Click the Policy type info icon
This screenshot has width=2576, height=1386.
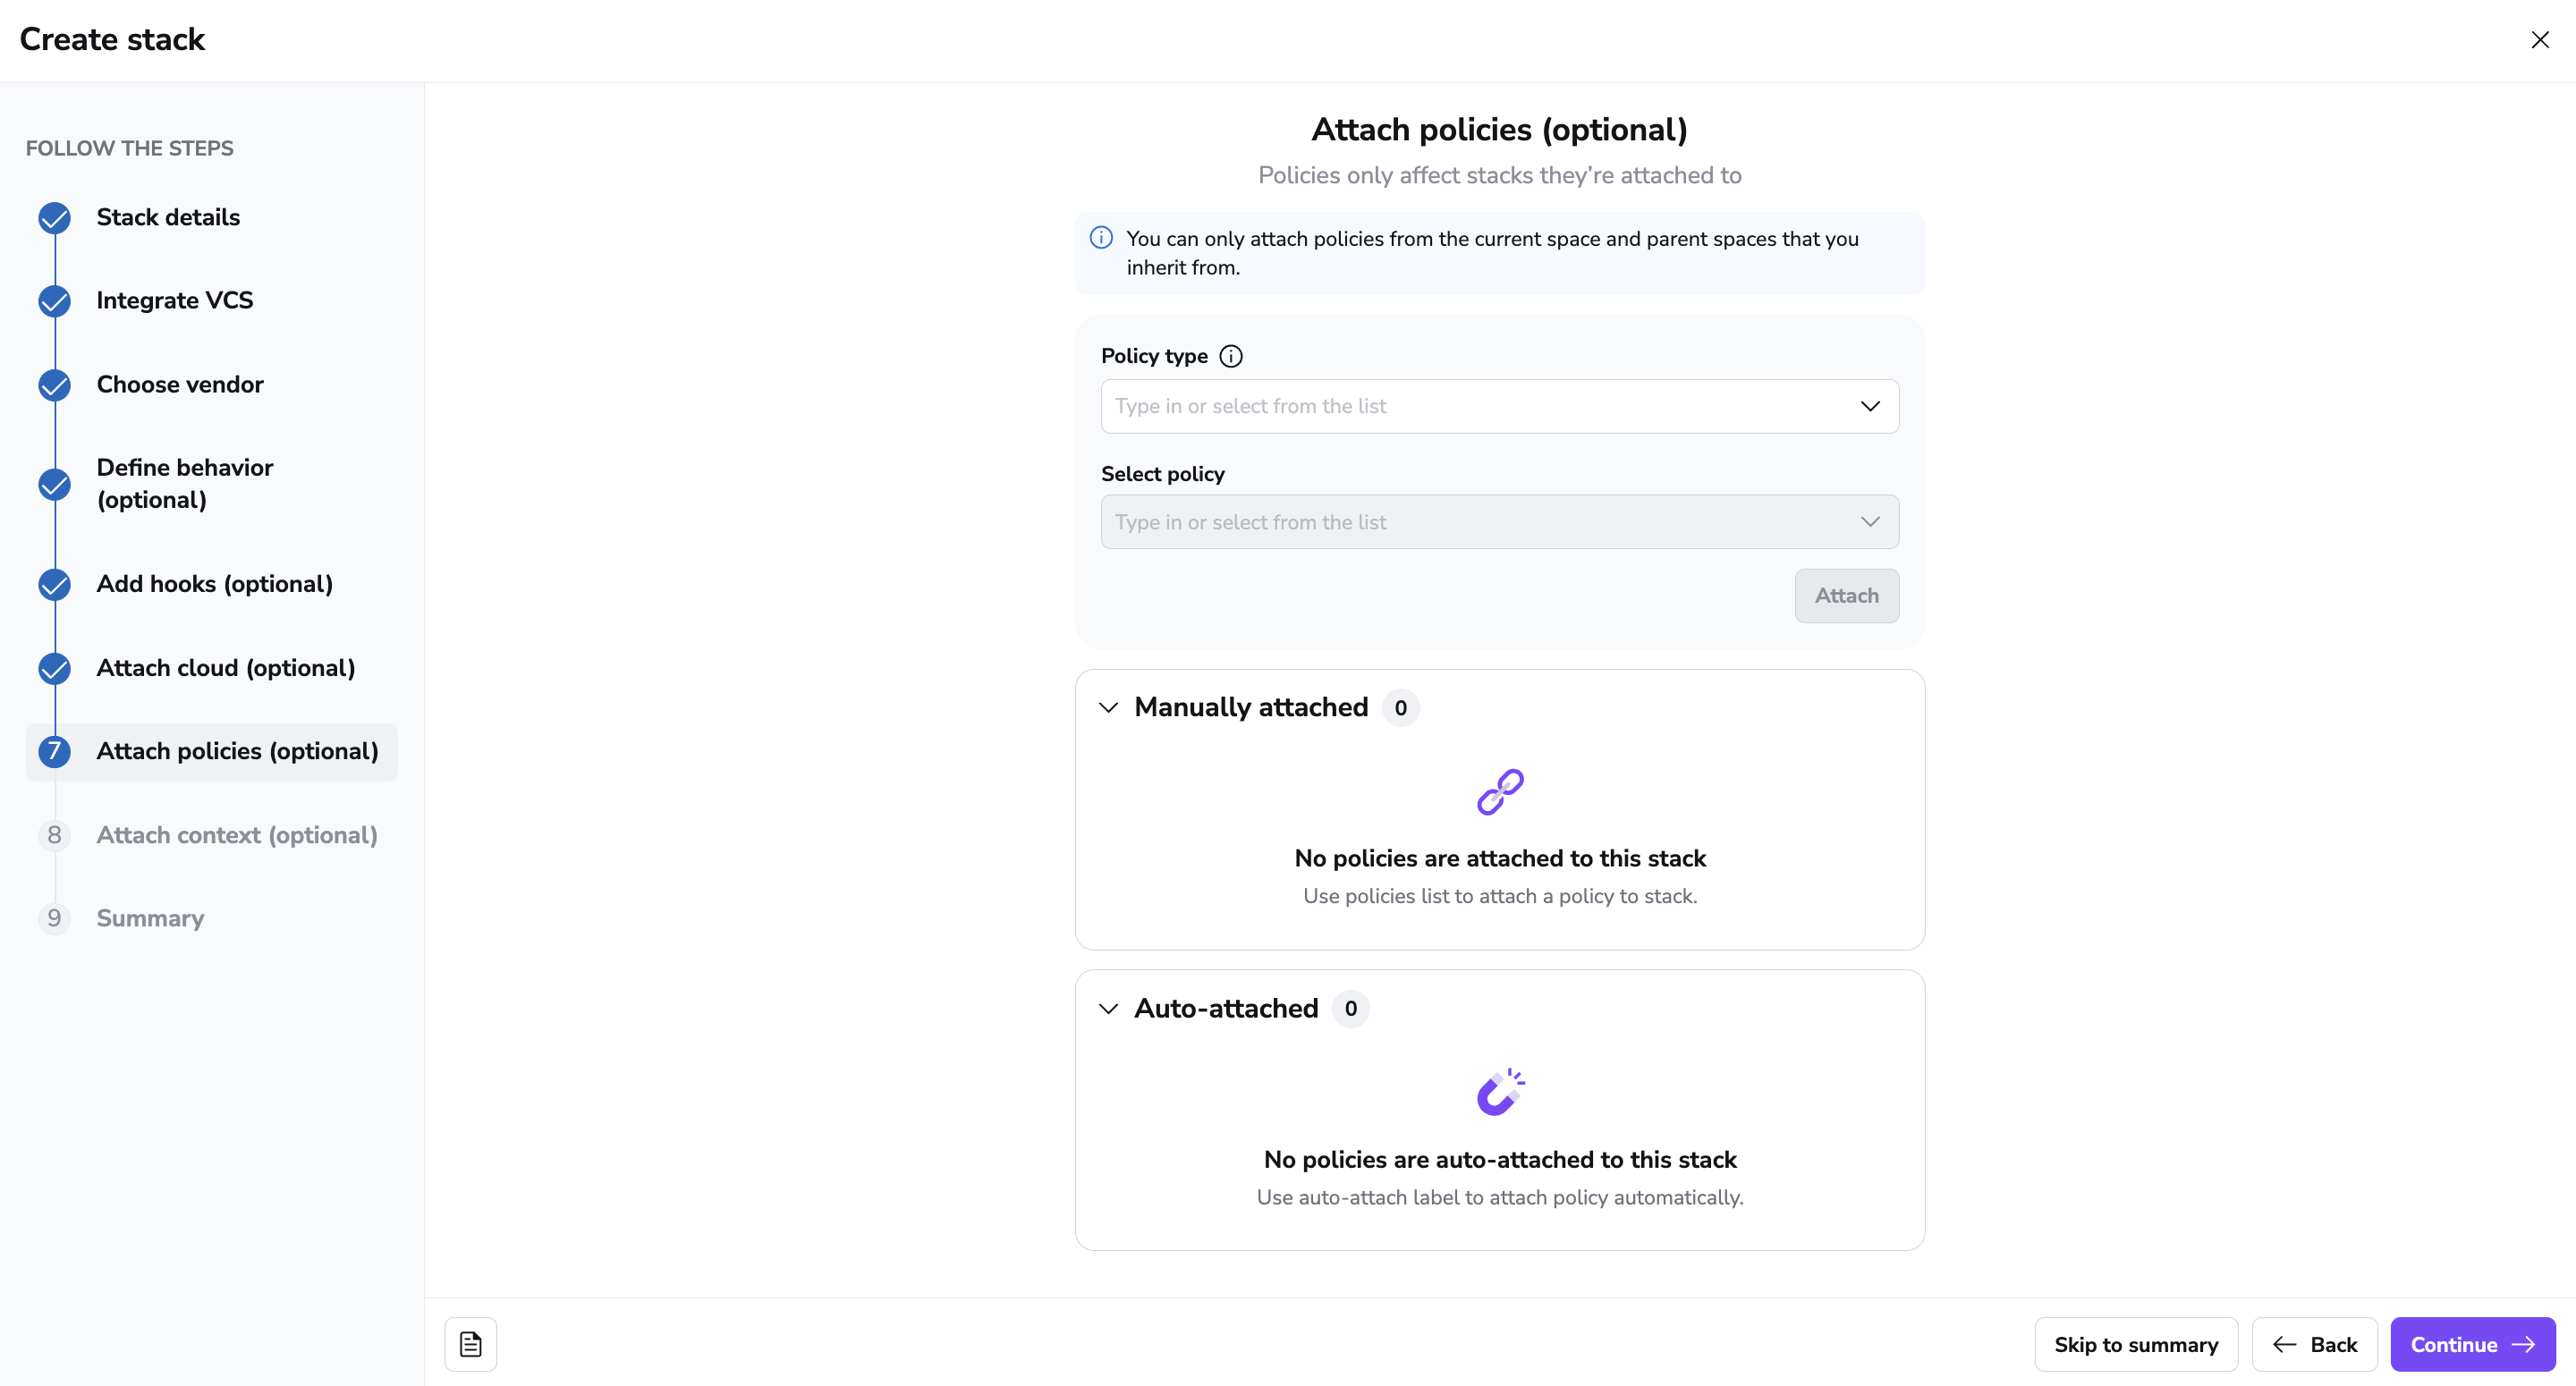1231,356
